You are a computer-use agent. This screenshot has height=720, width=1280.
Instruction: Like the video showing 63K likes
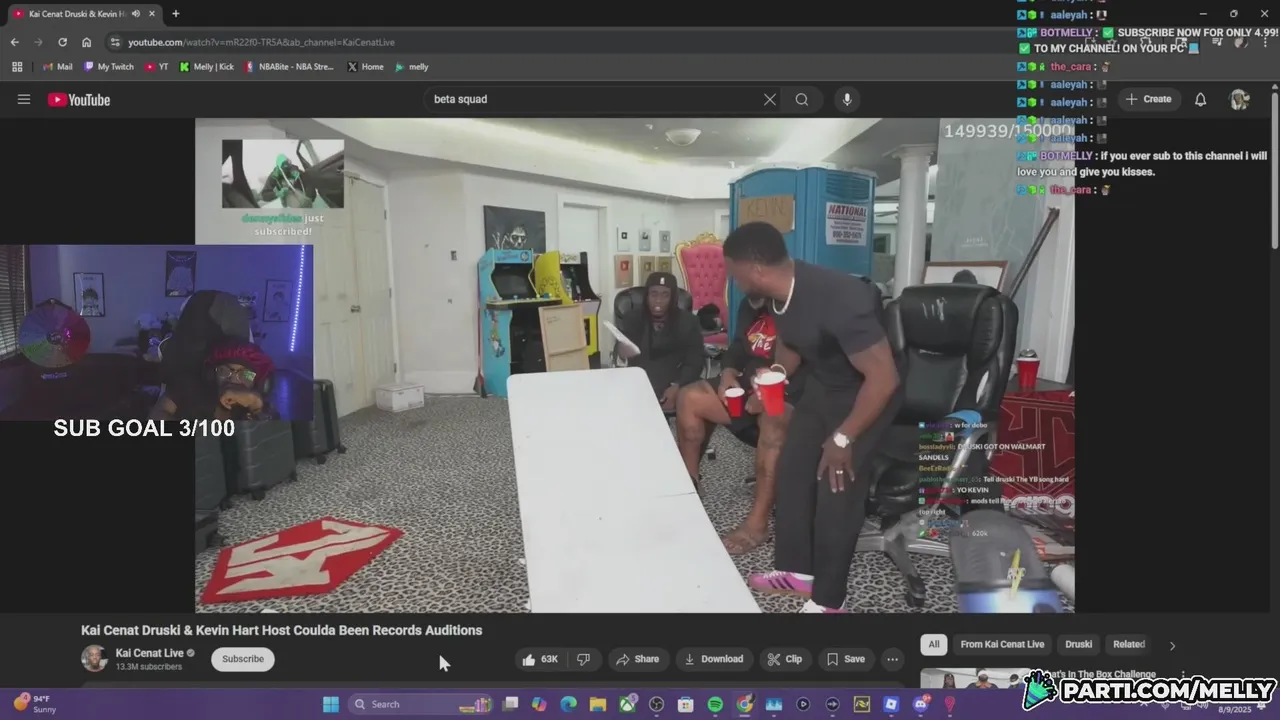tap(540, 659)
